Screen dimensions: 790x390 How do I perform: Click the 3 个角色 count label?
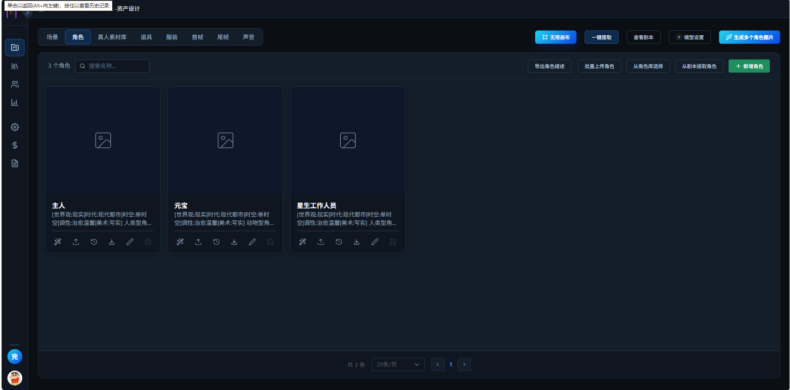coord(59,66)
